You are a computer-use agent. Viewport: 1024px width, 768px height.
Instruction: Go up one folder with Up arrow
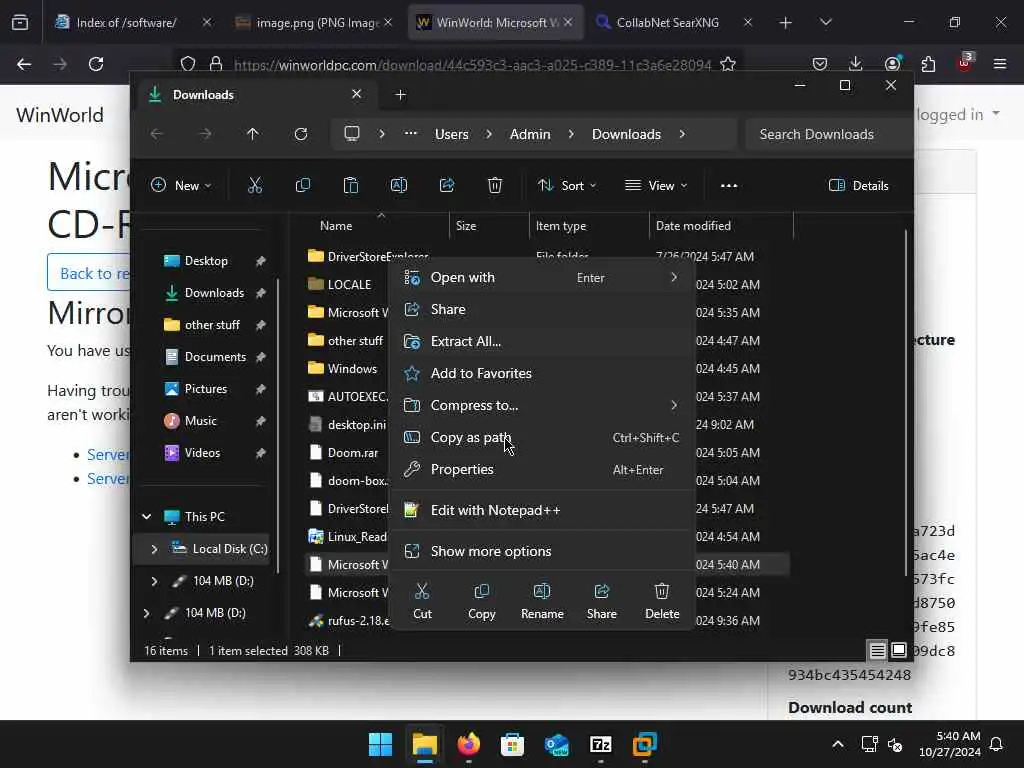pos(253,134)
